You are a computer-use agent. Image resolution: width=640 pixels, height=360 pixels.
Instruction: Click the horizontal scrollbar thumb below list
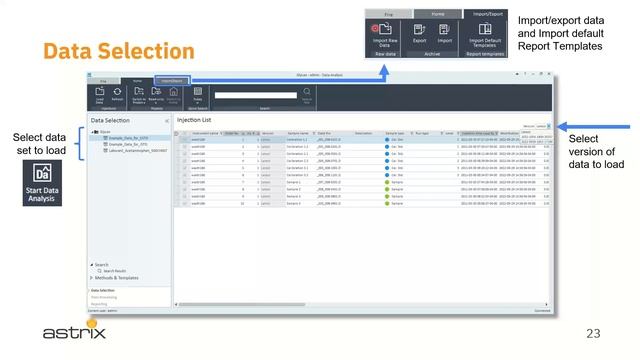tap(242, 304)
